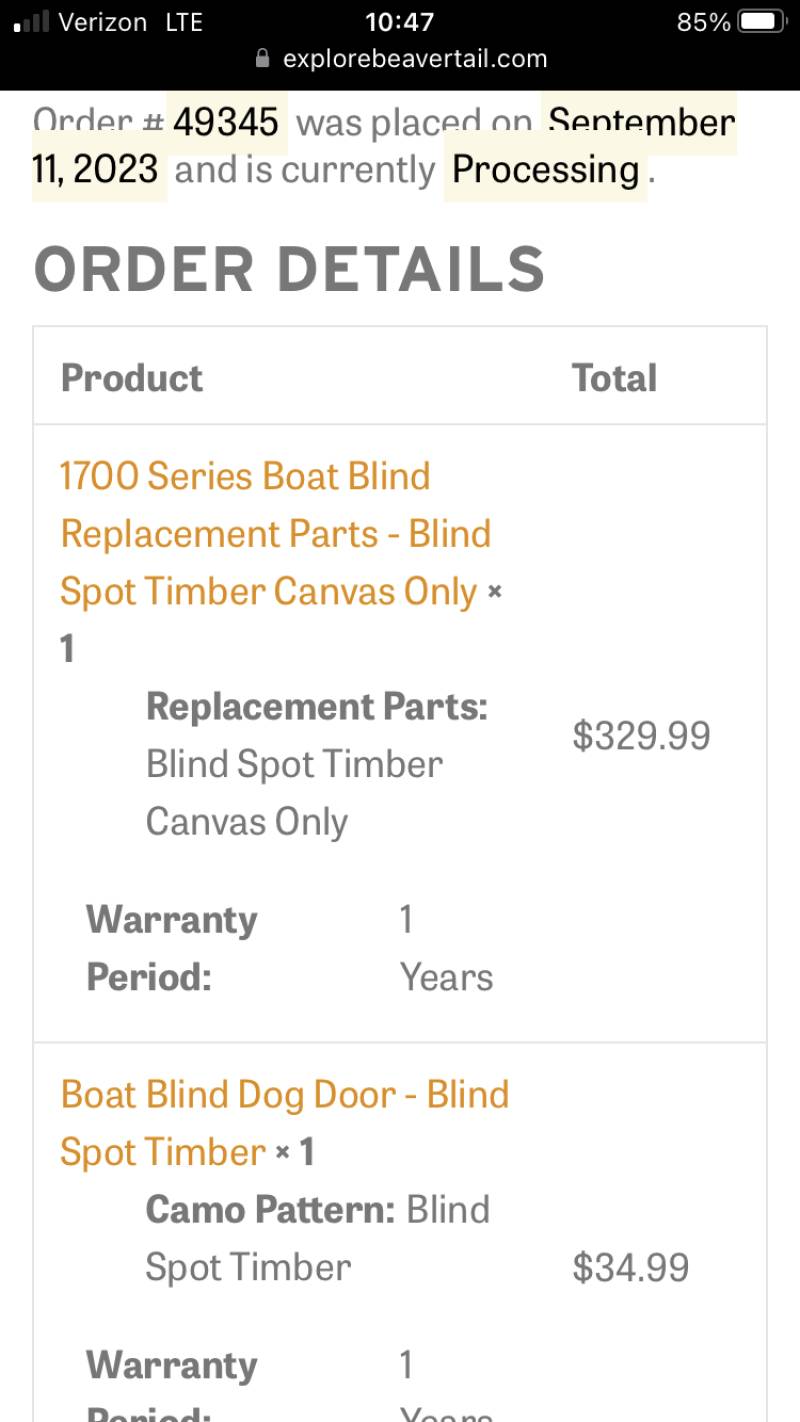Tap the battery icon in status bar
Image resolution: width=800 pixels, height=1422 pixels.
tap(762, 21)
